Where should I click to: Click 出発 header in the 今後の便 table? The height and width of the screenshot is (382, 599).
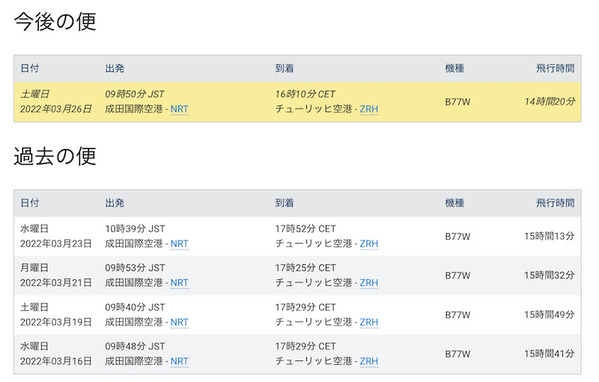coord(115,68)
